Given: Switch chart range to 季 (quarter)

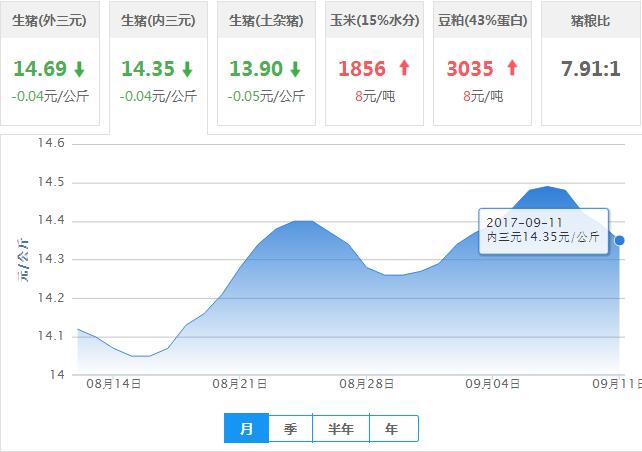Looking at the screenshot, I should (290, 429).
